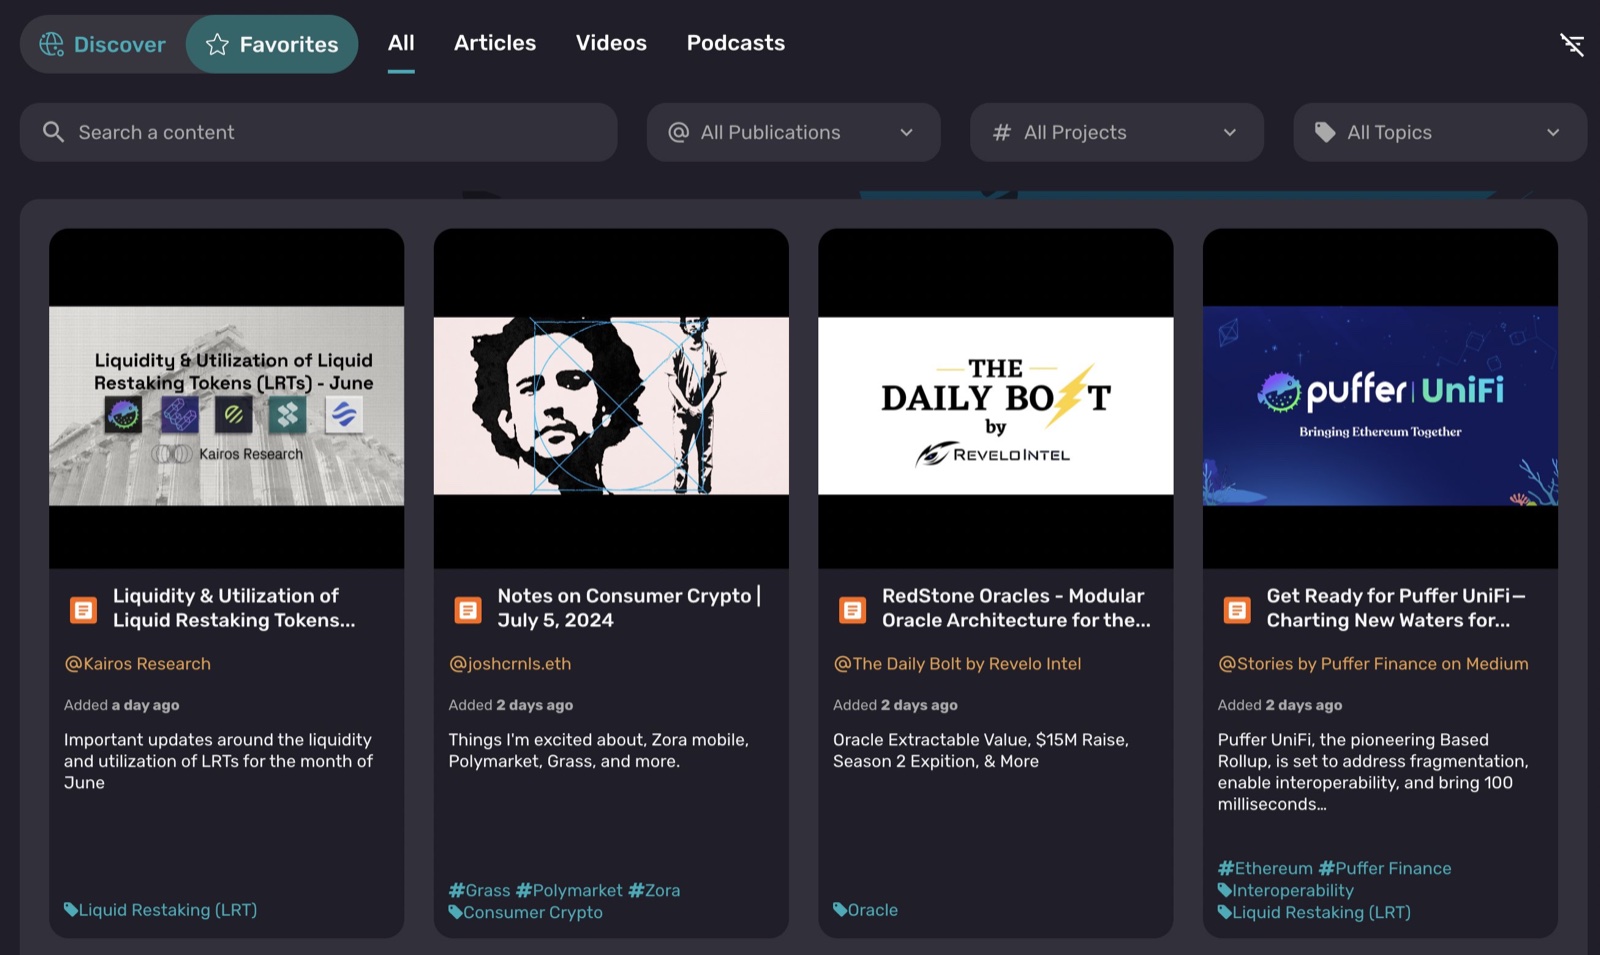The image size is (1600, 955).
Task: Expand the All Topics chevron
Action: tap(1553, 132)
